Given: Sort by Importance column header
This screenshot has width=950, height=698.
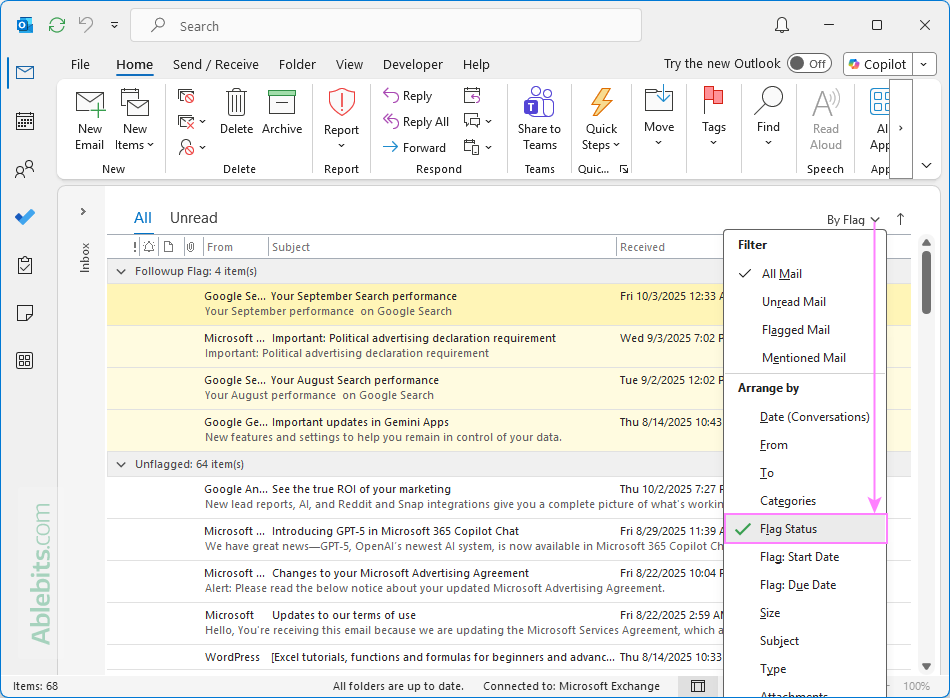Looking at the screenshot, I should [x=135, y=247].
